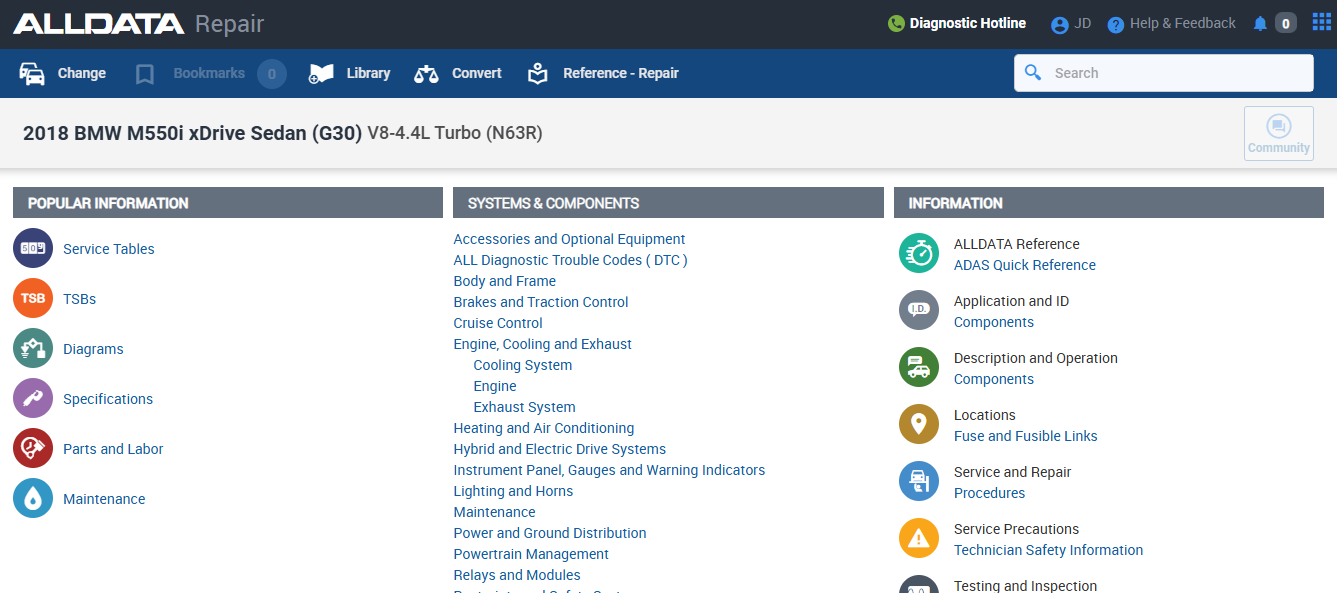
Task: Click the ALLDATA Reference stopwatch icon
Action: 919,253
